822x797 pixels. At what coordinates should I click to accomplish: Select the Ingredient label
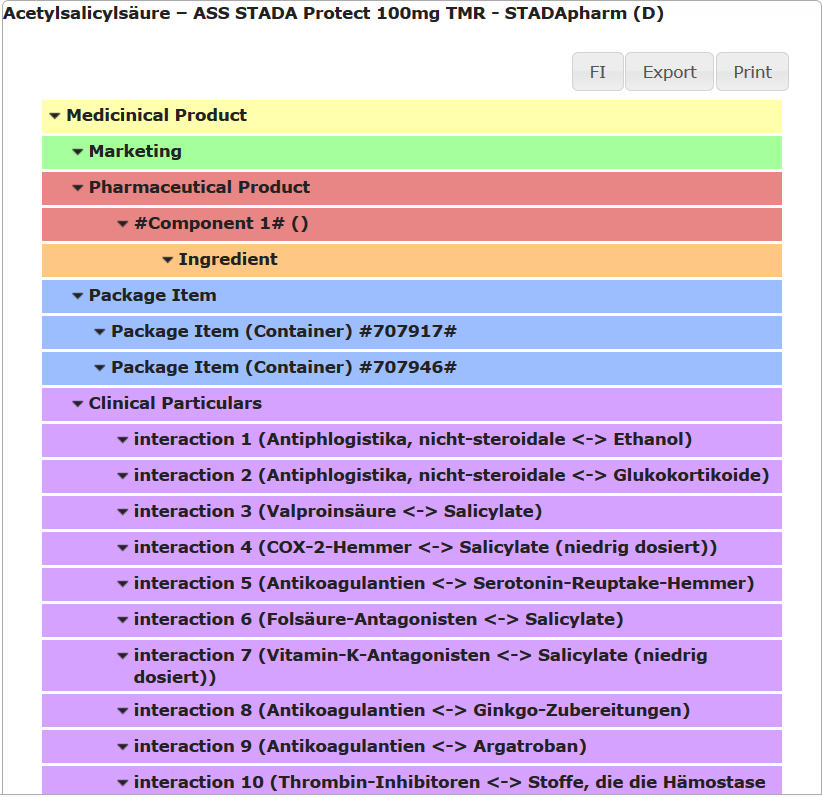tap(228, 259)
